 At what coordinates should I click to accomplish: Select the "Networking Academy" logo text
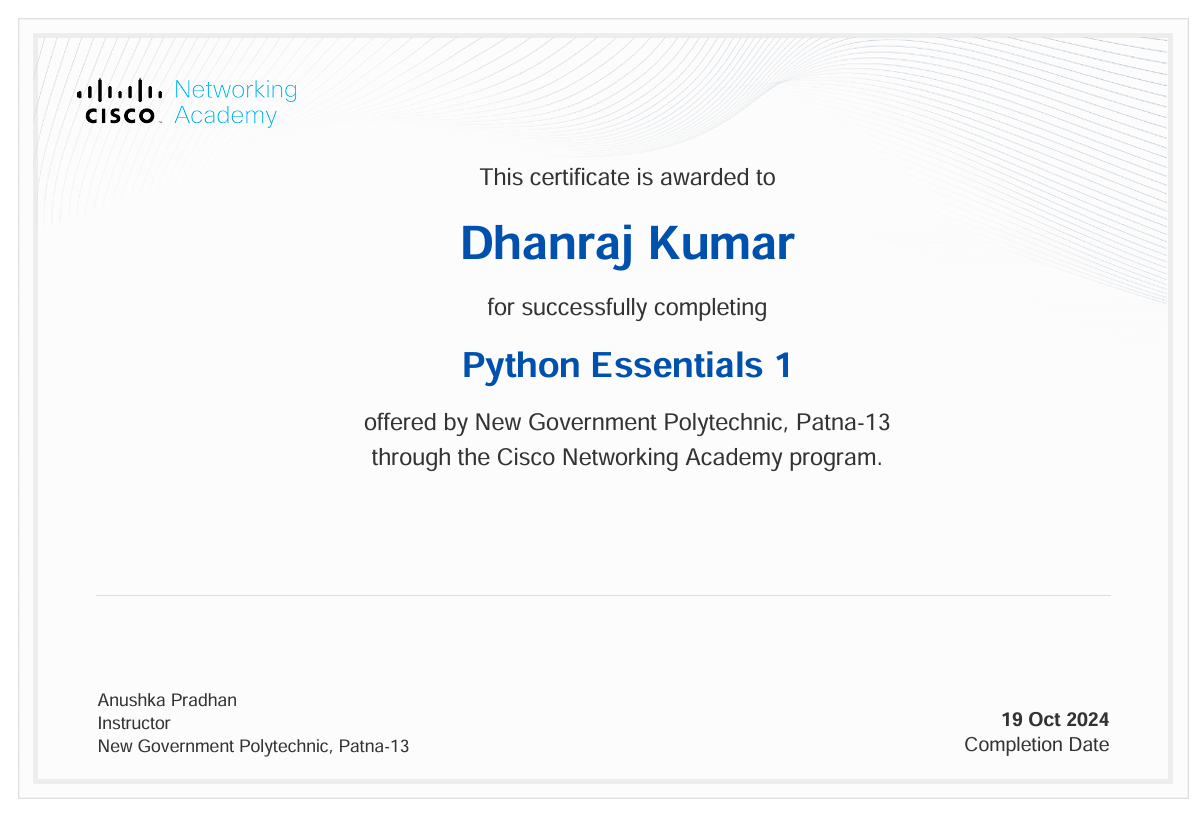235,102
